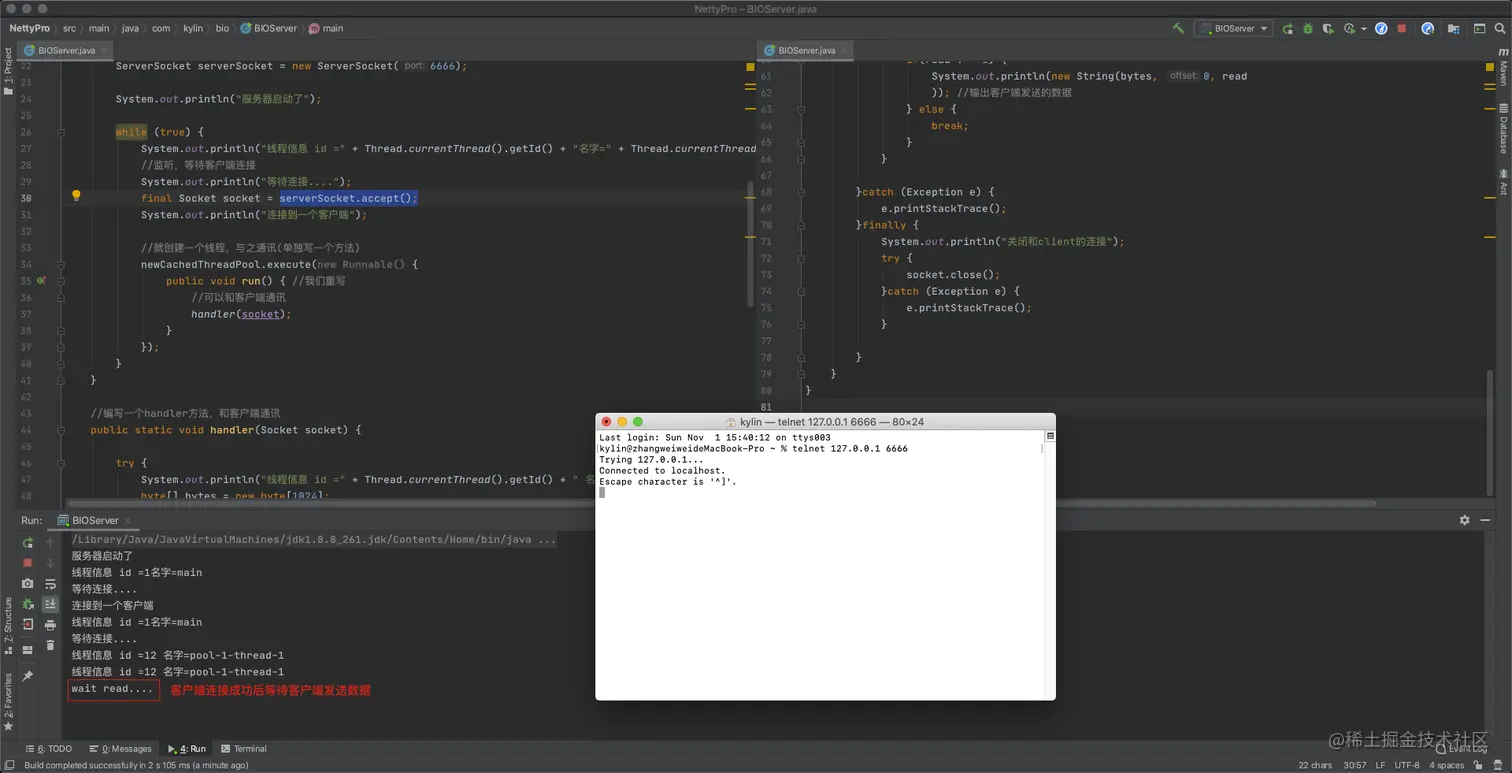Click the 4: Run bottom tab
This screenshot has height=773, width=1512.
tap(187, 748)
